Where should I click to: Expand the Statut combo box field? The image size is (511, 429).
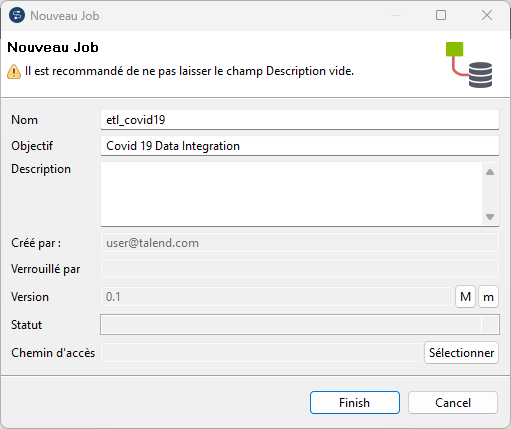(300, 324)
